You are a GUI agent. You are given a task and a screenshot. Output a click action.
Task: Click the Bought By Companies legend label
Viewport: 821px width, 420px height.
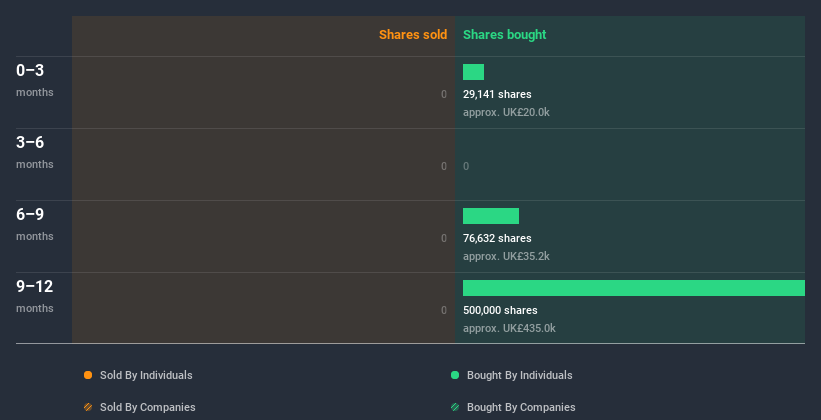coord(521,407)
